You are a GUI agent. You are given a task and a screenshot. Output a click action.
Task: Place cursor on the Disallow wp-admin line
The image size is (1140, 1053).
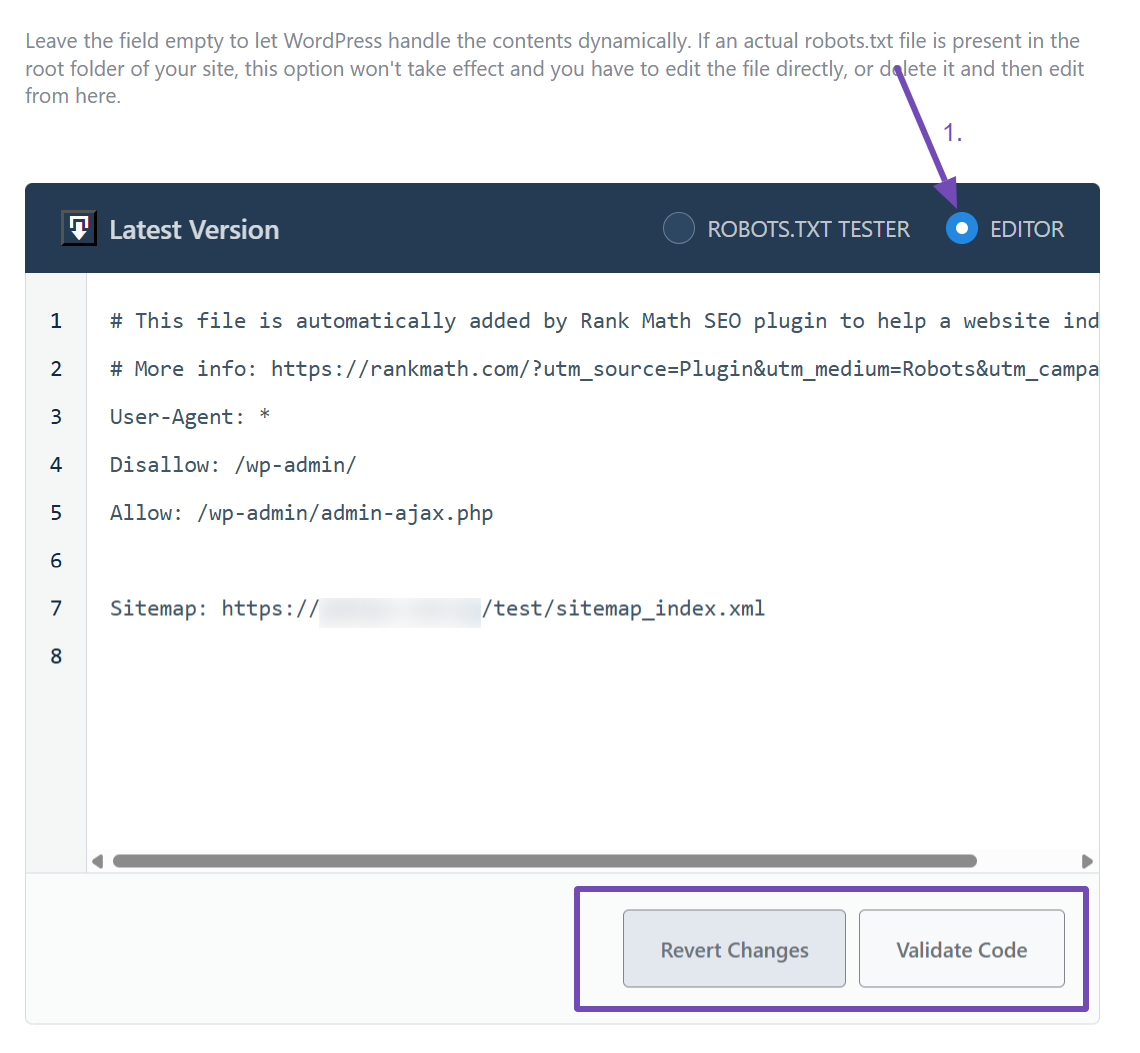[233, 464]
